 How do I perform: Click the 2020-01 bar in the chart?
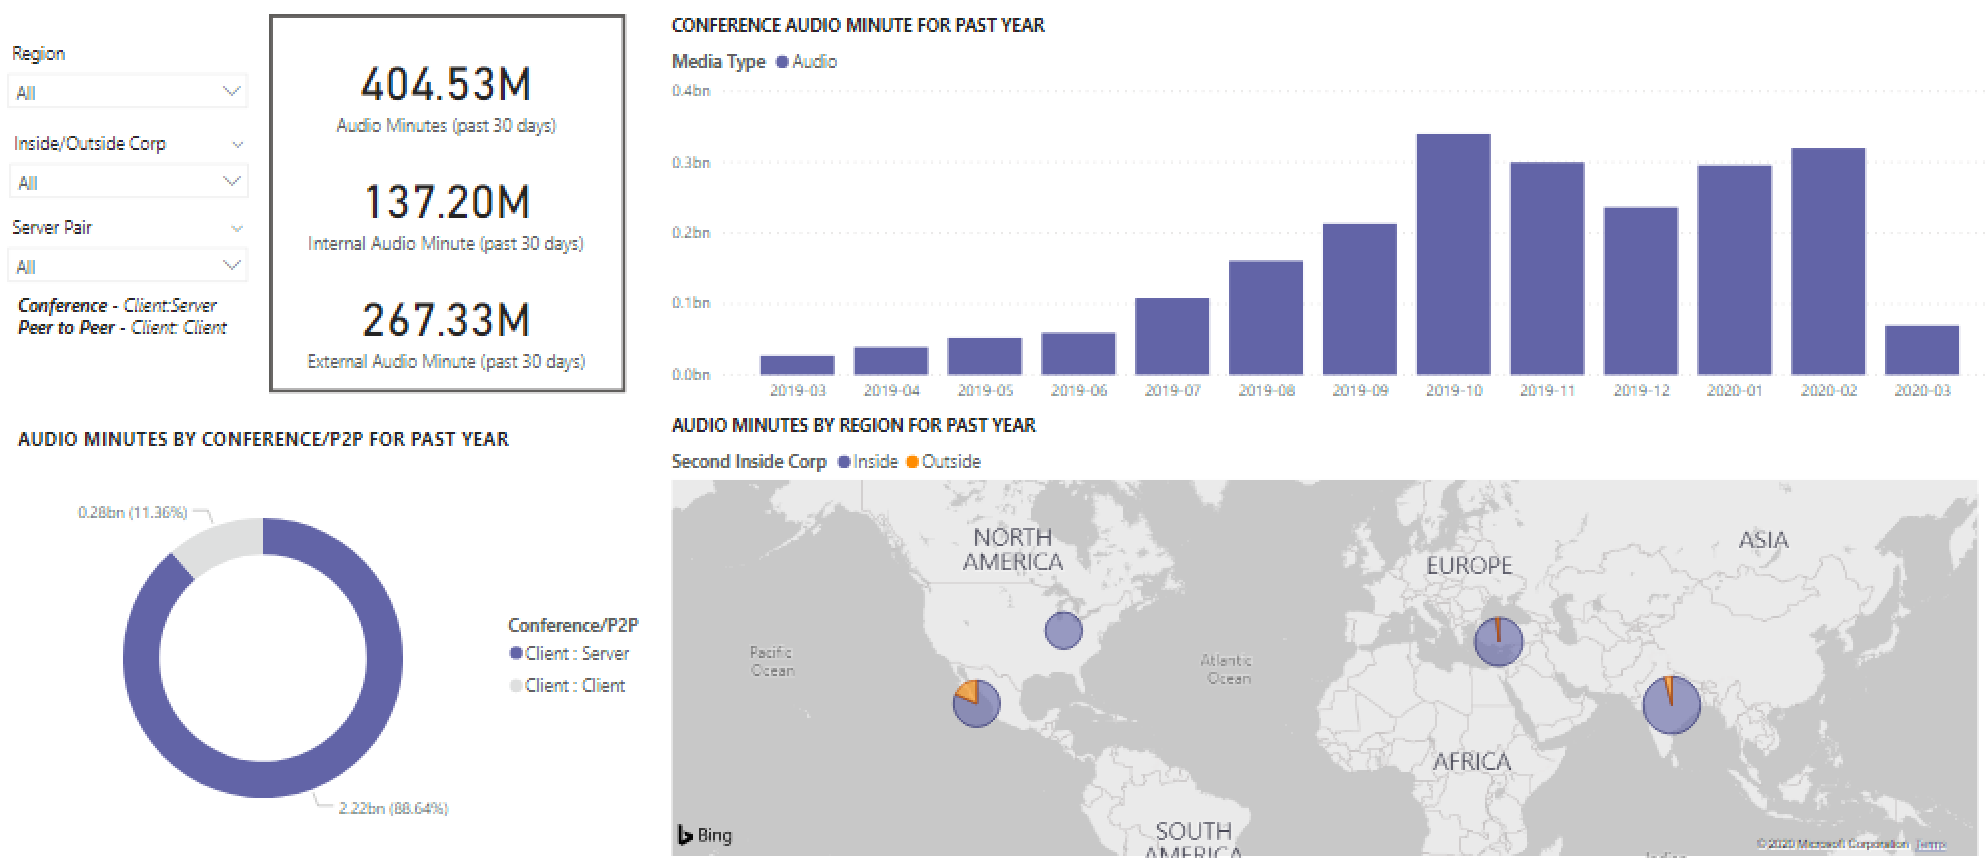(1735, 270)
